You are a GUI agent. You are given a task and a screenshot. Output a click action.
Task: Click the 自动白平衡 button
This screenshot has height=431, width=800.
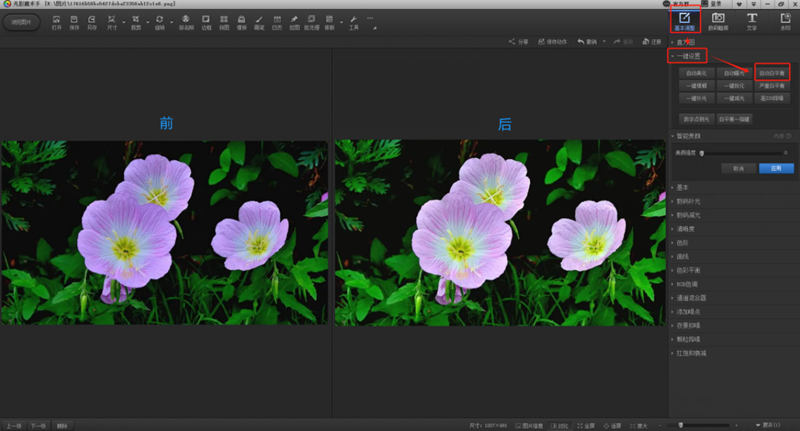(x=772, y=73)
